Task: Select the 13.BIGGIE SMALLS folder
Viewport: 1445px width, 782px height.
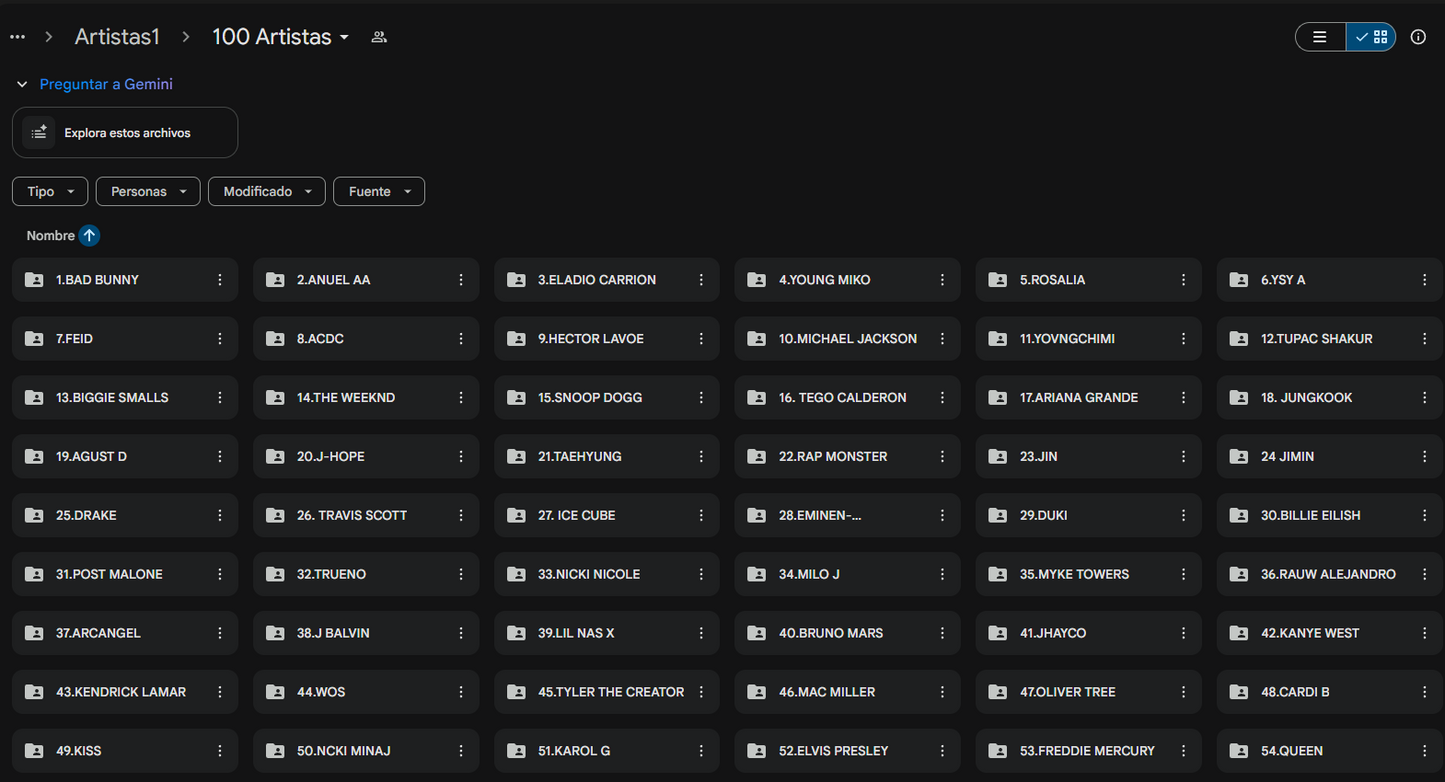Action: click(x=125, y=398)
